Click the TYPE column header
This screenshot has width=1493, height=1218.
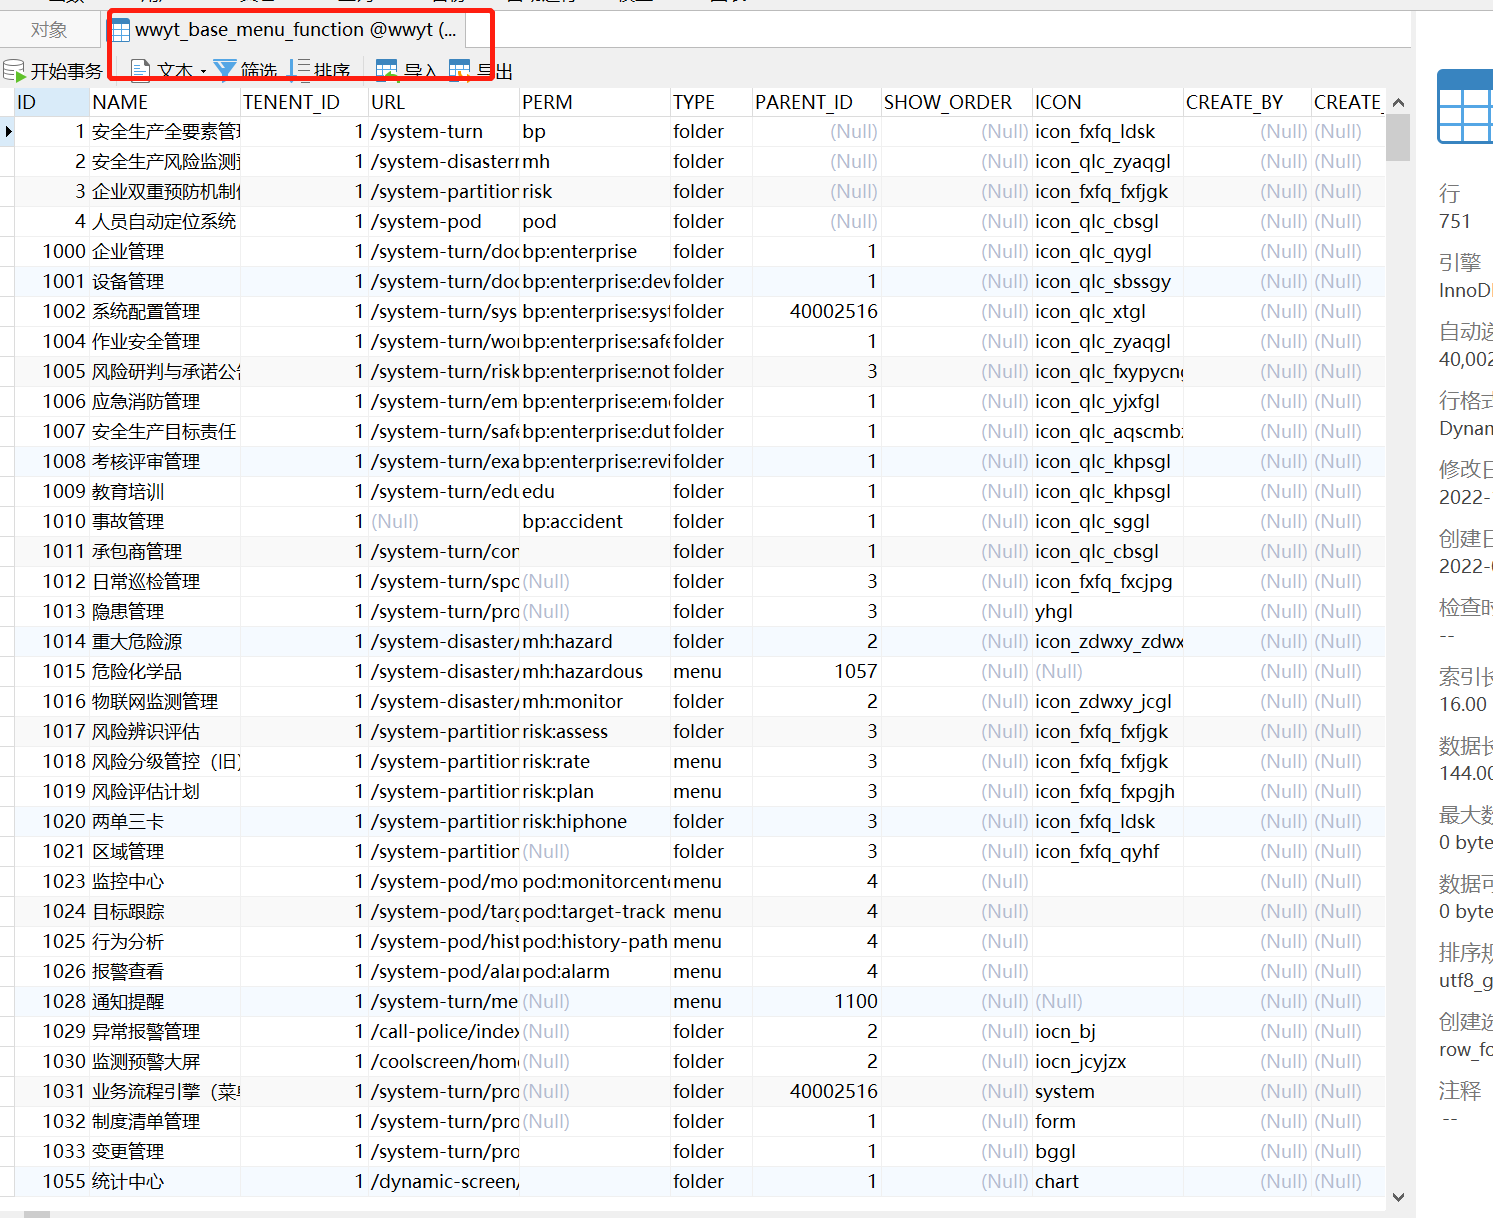coord(711,102)
